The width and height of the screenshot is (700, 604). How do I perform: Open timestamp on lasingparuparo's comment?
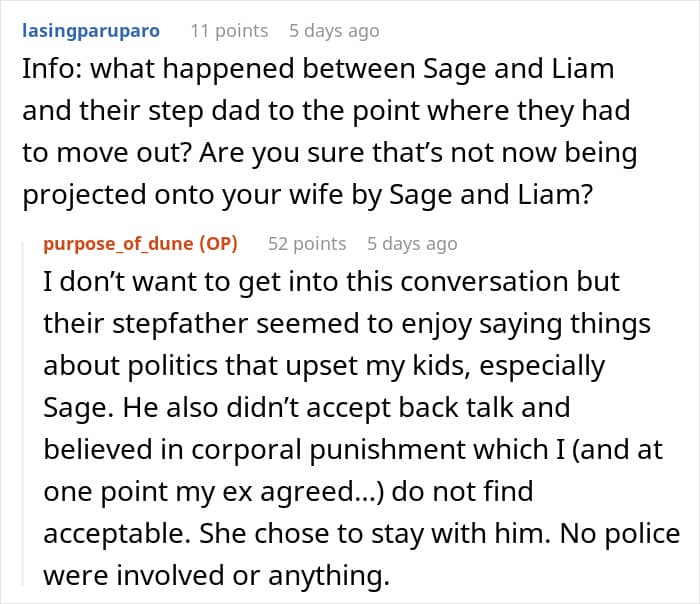pyautogui.click(x=334, y=30)
